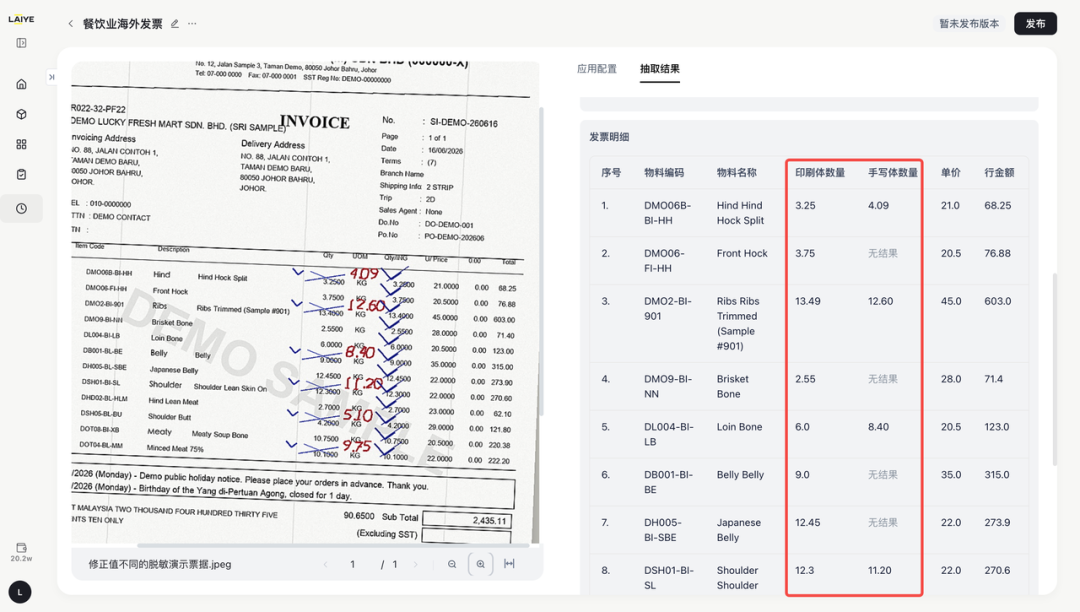Click the user avatar L
The height and width of the screenshot is (612, 1080).
[20, 592]
